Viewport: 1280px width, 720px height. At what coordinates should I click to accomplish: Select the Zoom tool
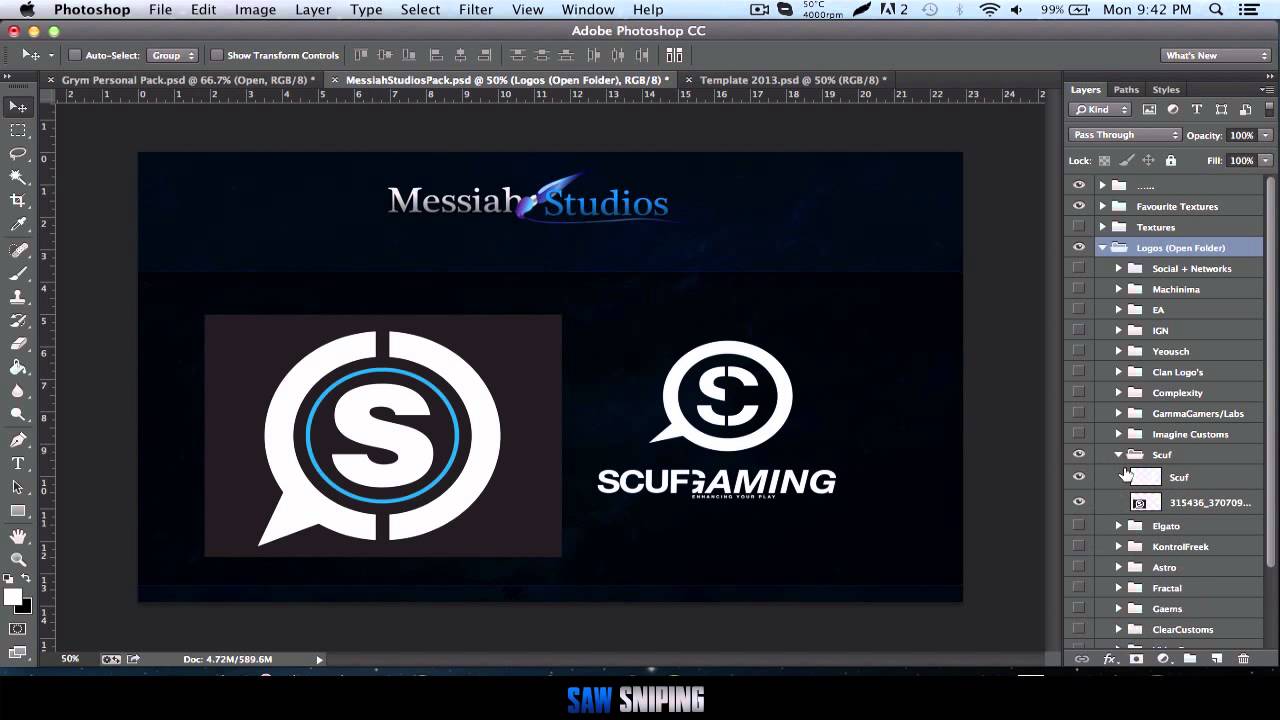tap(18, 560)
